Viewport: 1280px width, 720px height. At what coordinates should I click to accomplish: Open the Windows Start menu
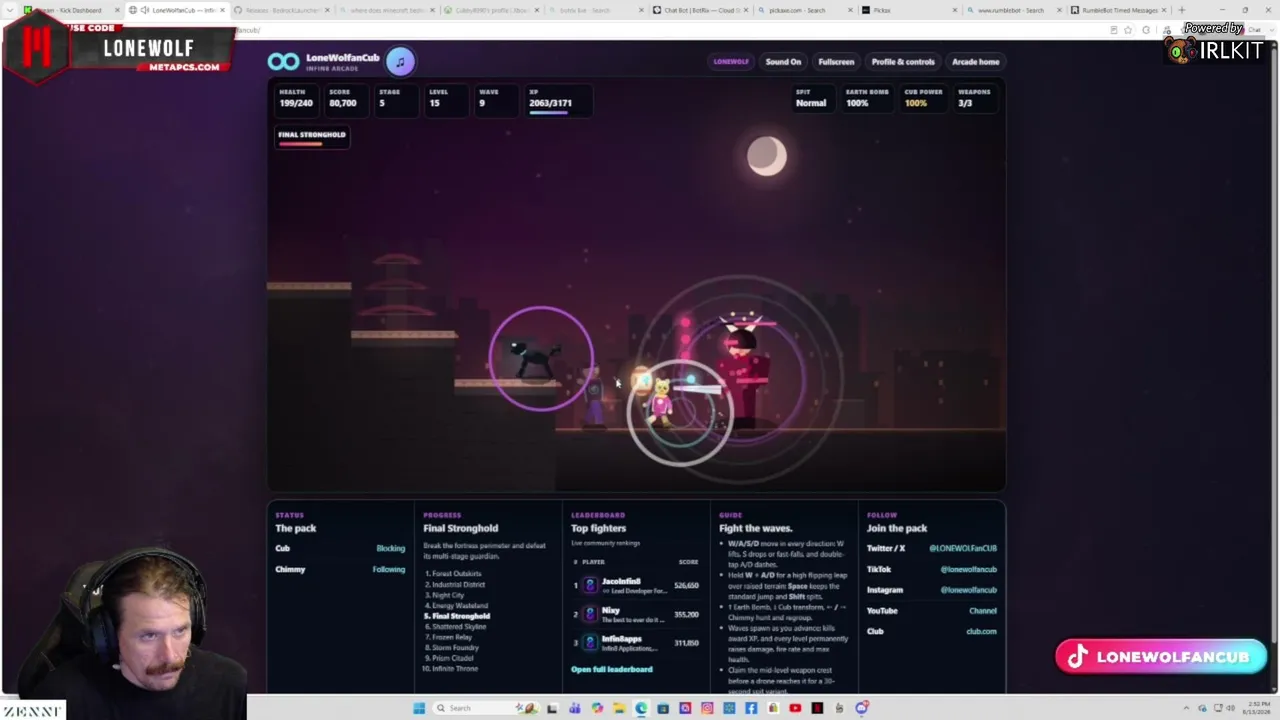(x=418, y=708)
